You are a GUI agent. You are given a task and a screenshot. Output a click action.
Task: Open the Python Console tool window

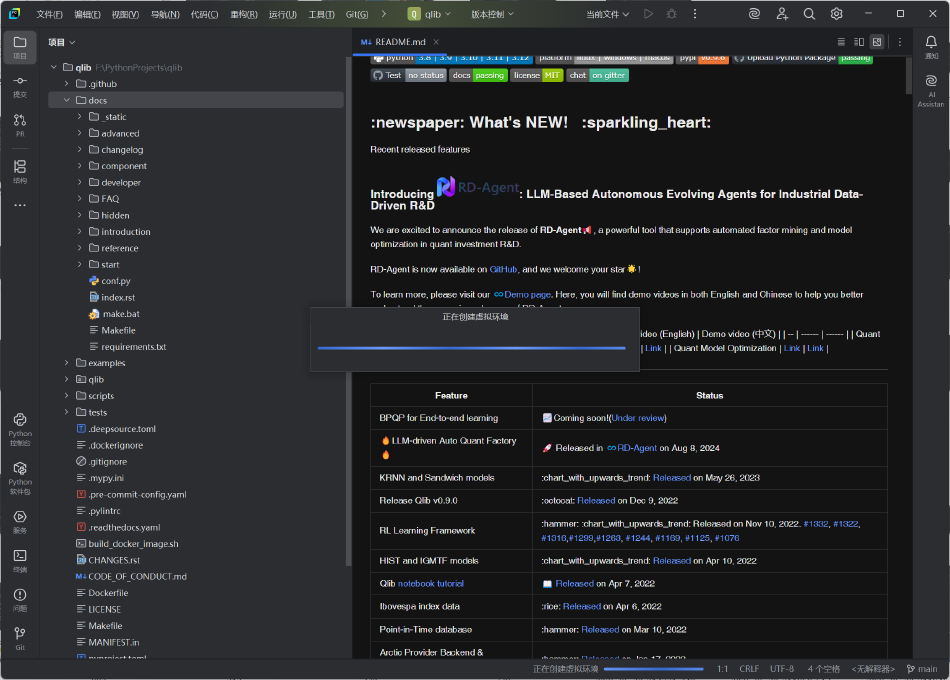click(x=20, y=429)
